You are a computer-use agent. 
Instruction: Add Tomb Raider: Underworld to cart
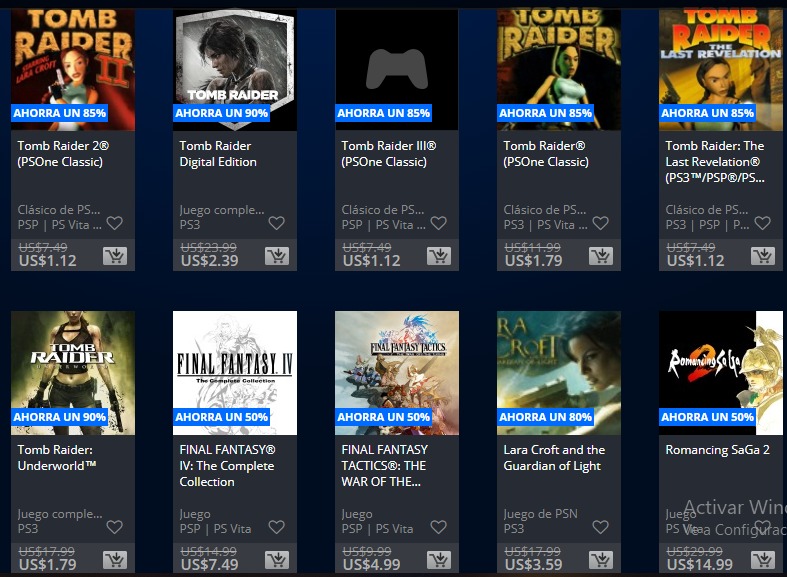point(115,560)
